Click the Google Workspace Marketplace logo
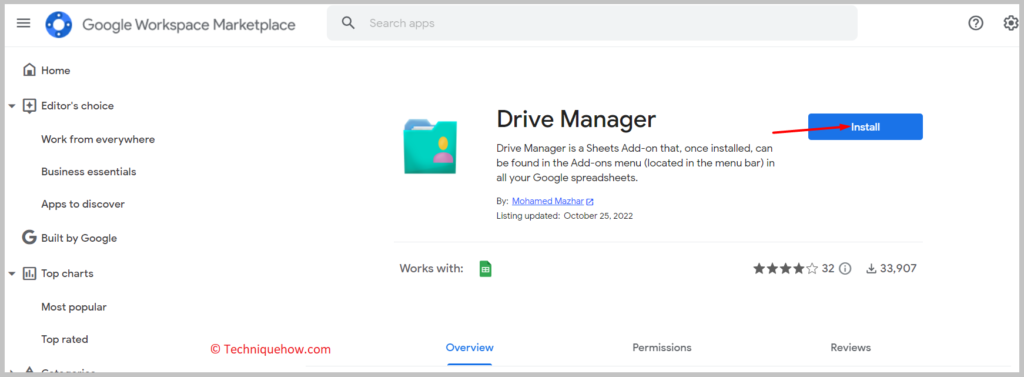 coord(58,25)
